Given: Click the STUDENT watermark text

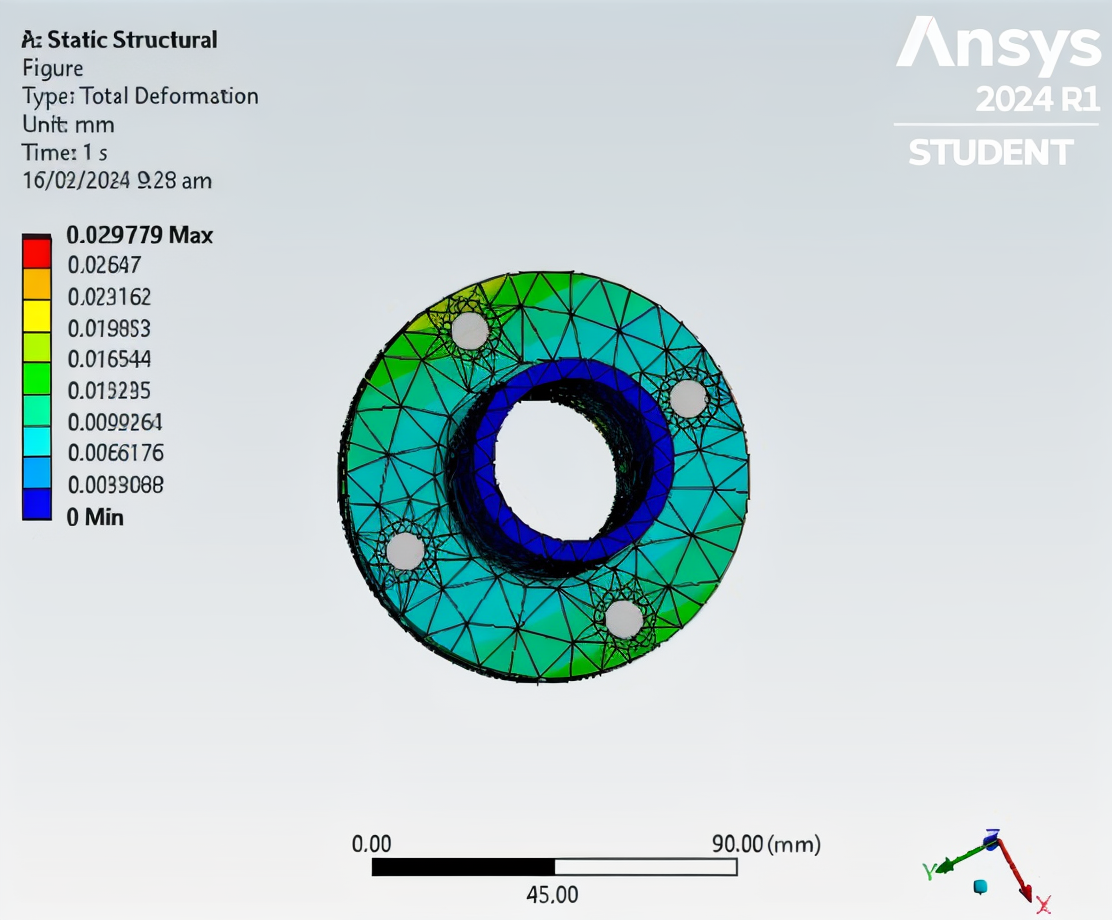Looking at the screenshot, I should coord(990,153).
